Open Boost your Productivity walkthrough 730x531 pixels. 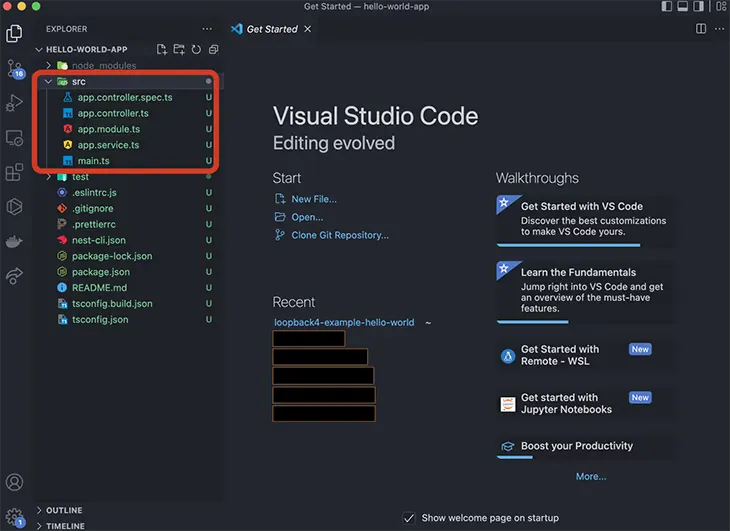click(585, 446)
